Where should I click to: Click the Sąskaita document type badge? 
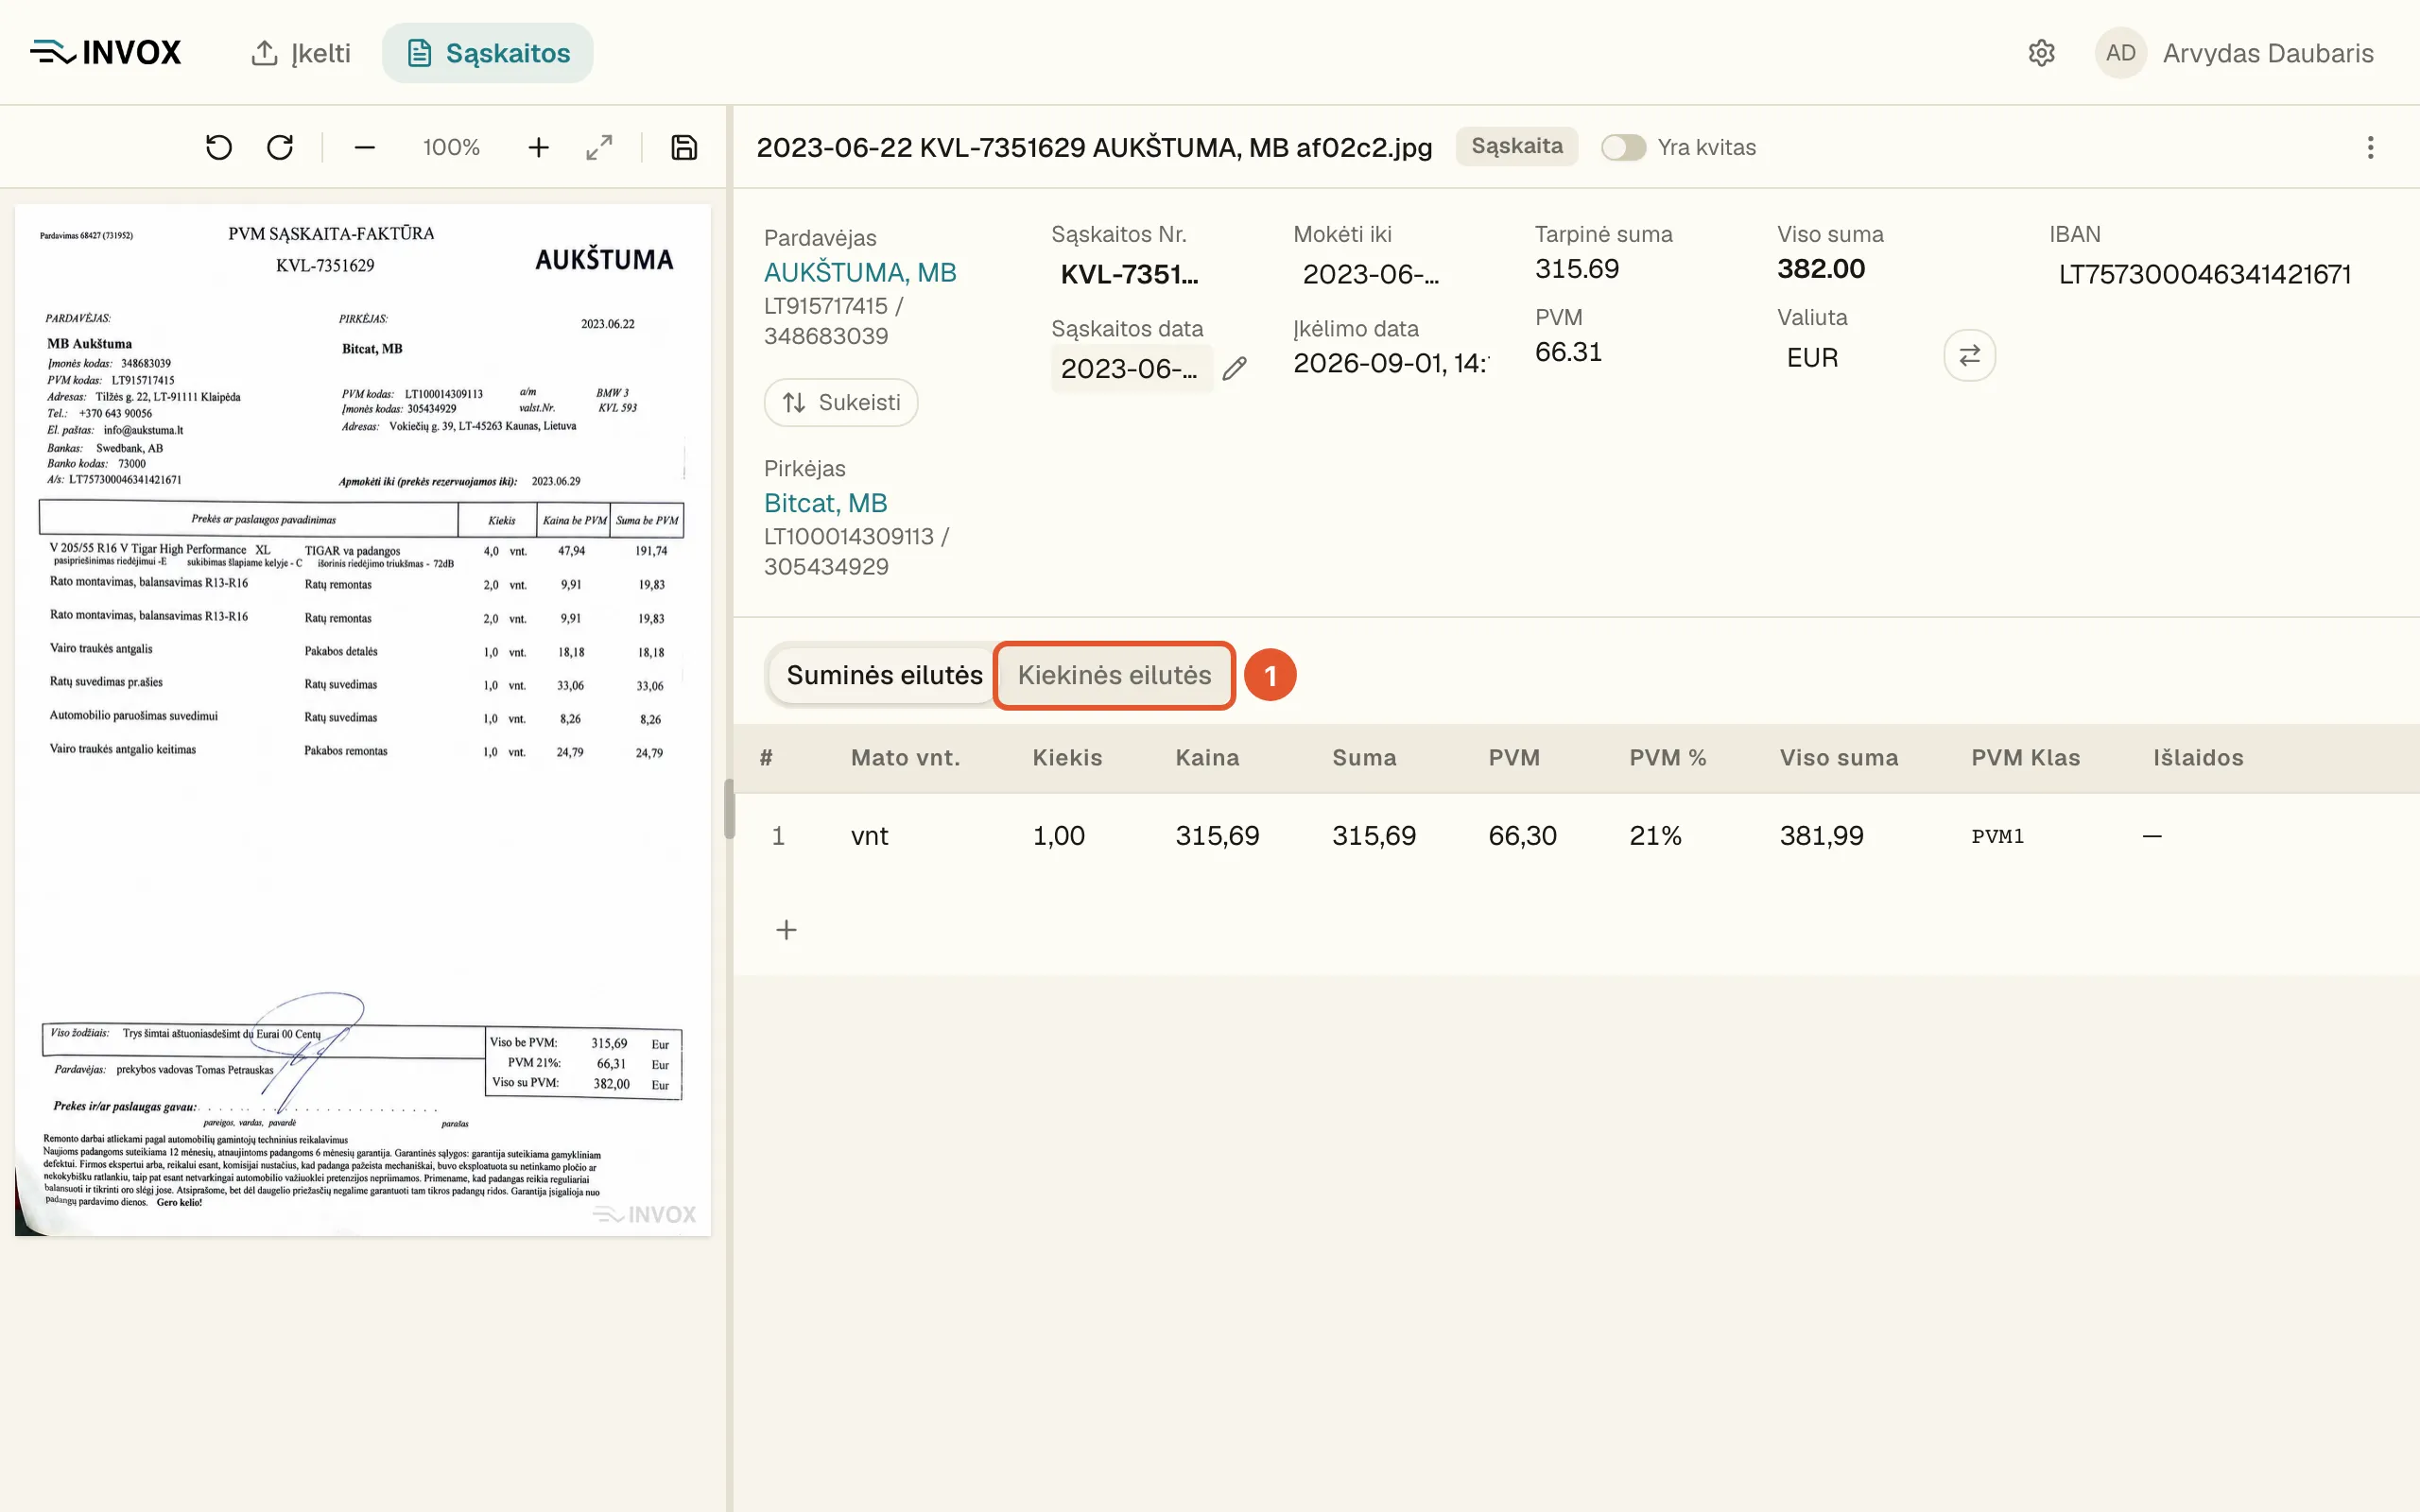[x=1516, y=146]
